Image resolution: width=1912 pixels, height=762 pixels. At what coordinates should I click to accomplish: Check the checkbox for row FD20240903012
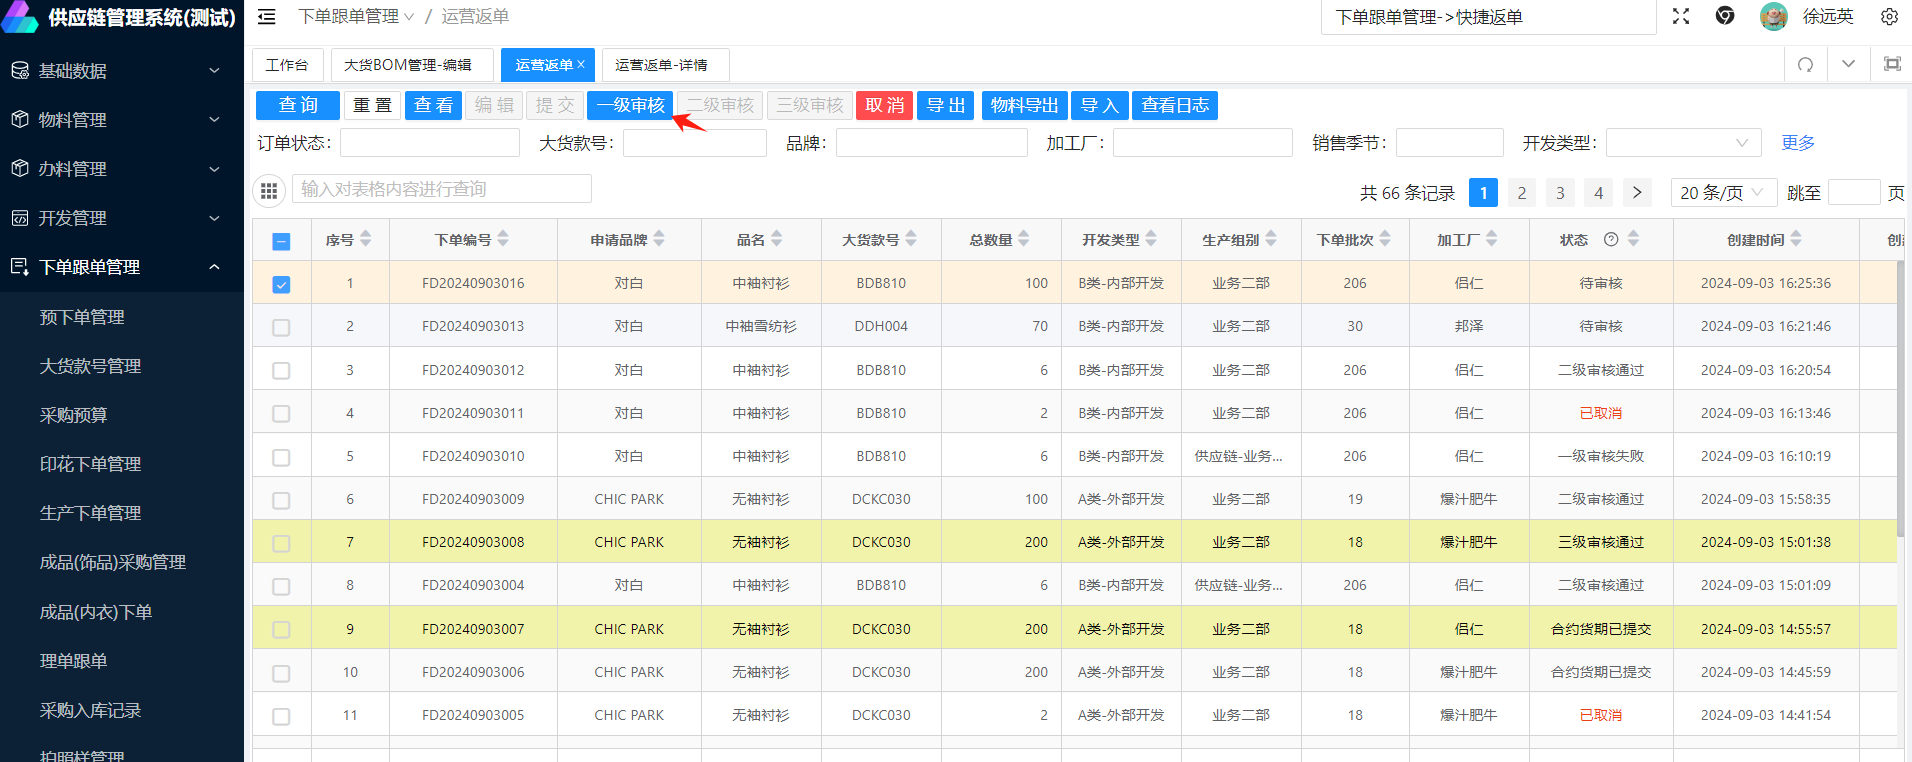(x=281, y=371)
